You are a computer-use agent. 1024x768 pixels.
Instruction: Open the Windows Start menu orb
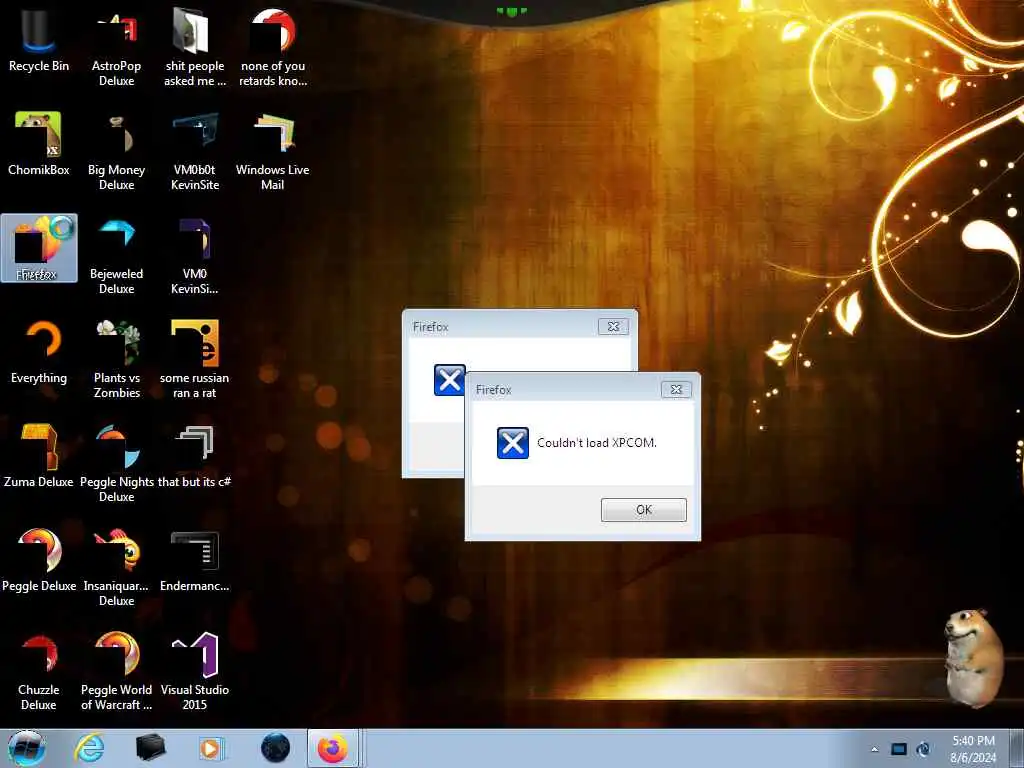coord(26,748)
